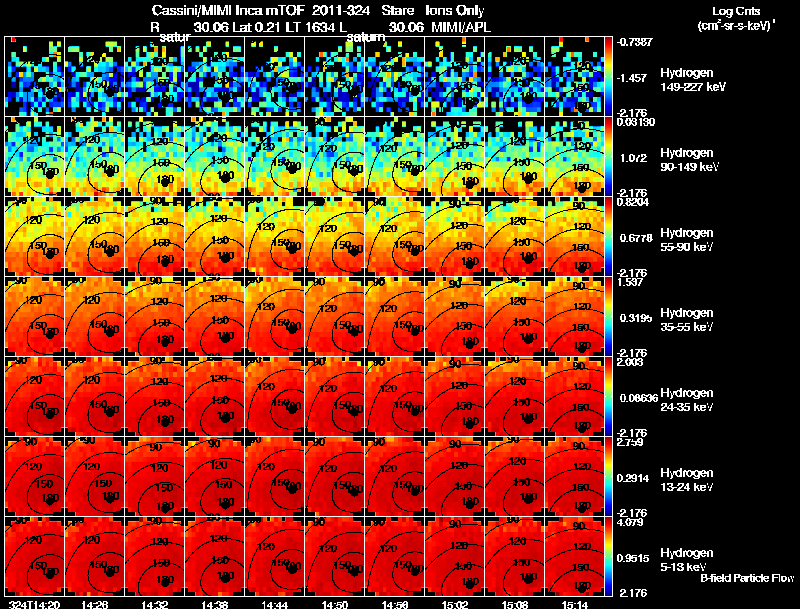This screenshot has height=609, width=800.
Task: Click the 'Hydrogen 55-90 keV' row label
Action: pyautogui.click(x=687, y=240)
